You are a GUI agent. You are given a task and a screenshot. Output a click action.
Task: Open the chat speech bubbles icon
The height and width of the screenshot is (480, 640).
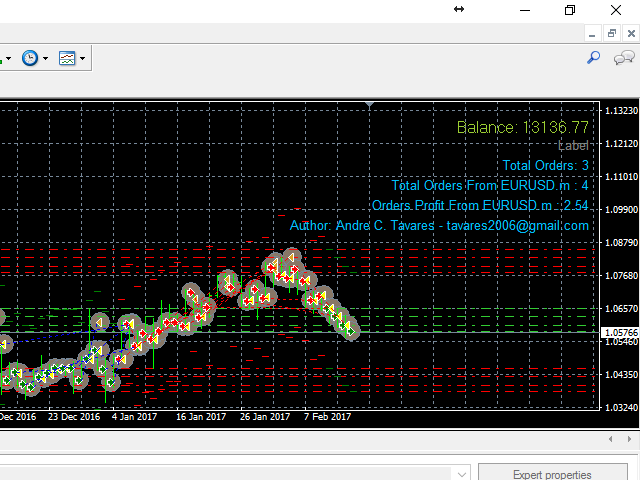pos(624,59)
